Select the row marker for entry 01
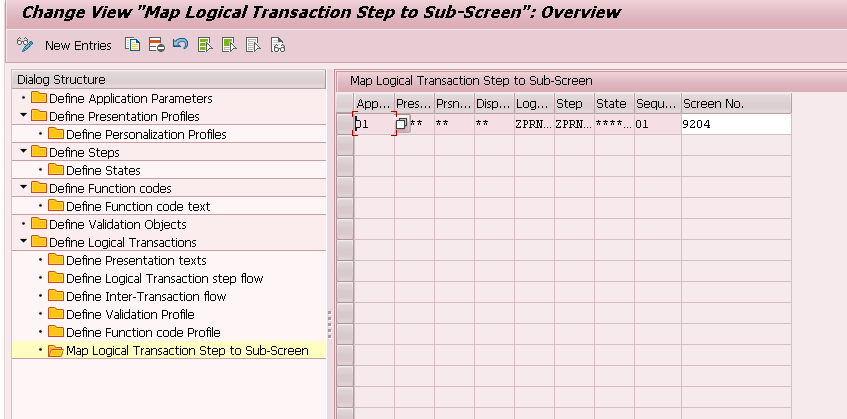847x419 pixels. tap(345, 124)
